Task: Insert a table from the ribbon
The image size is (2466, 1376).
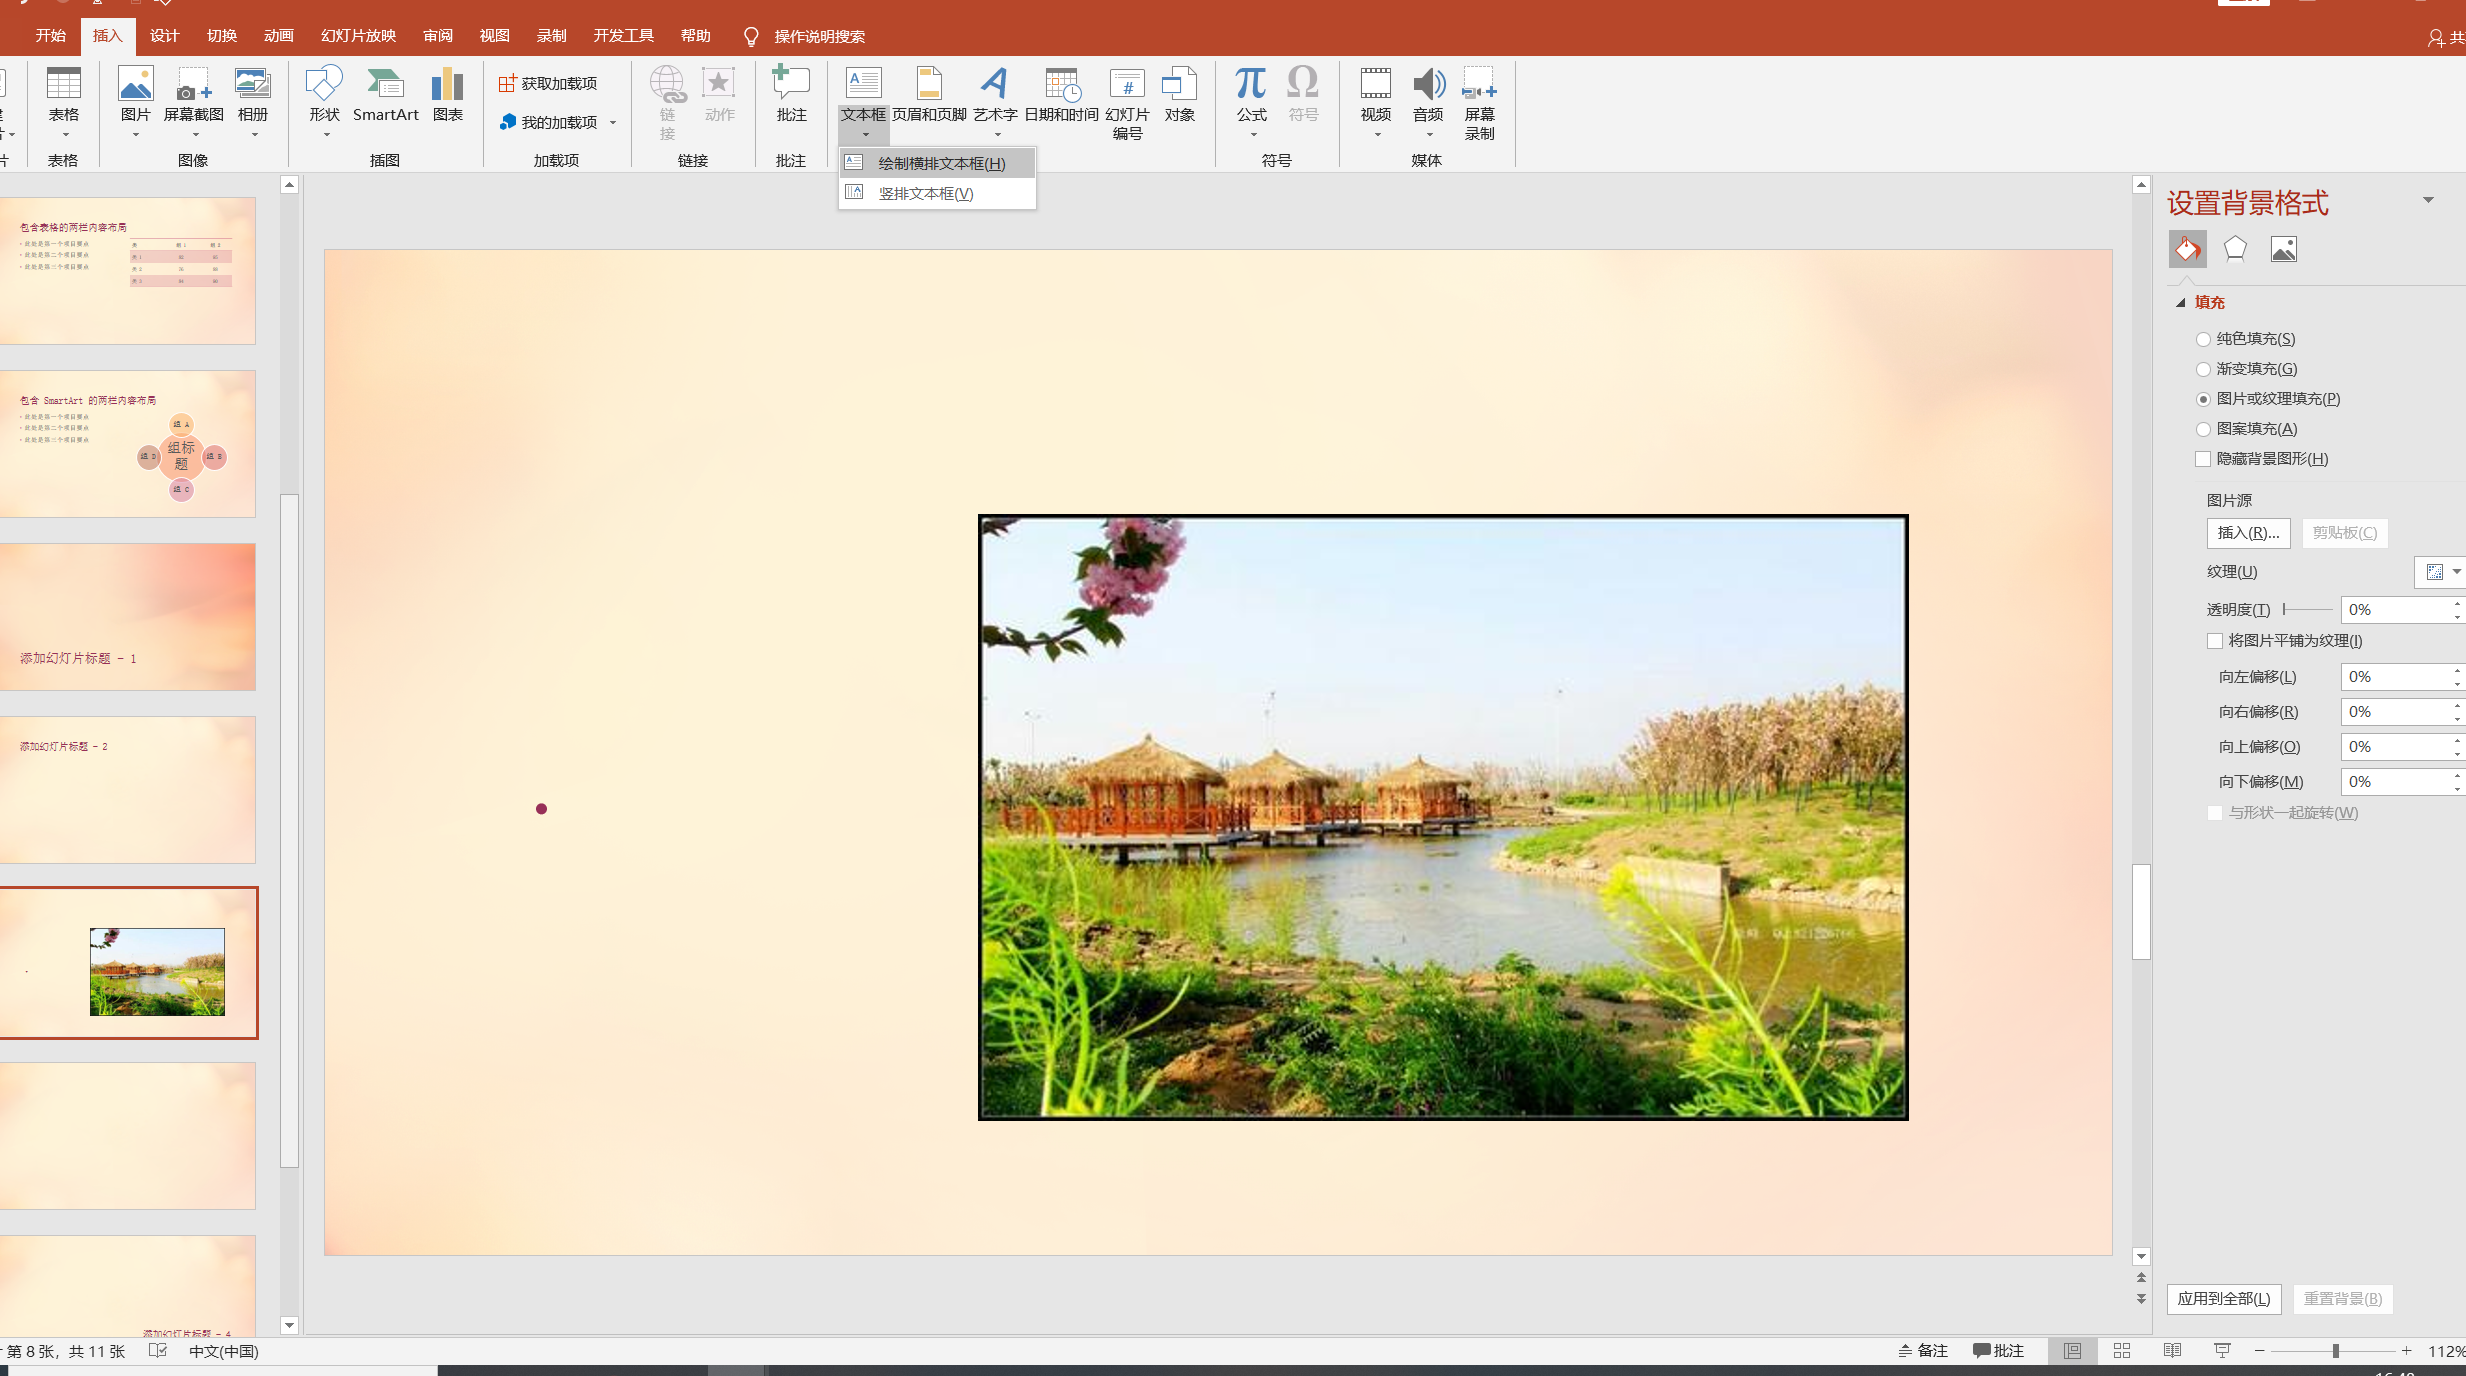Action: 63,101
